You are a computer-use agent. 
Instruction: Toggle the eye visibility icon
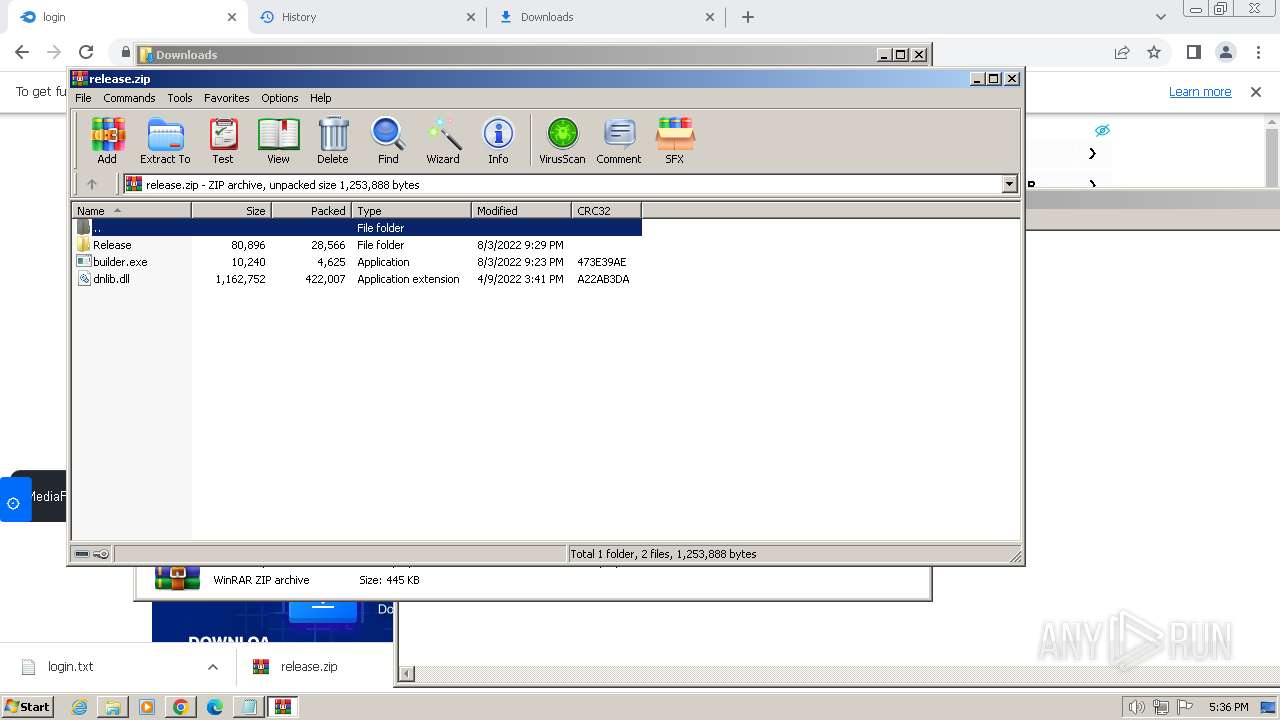coord(1102,131)
